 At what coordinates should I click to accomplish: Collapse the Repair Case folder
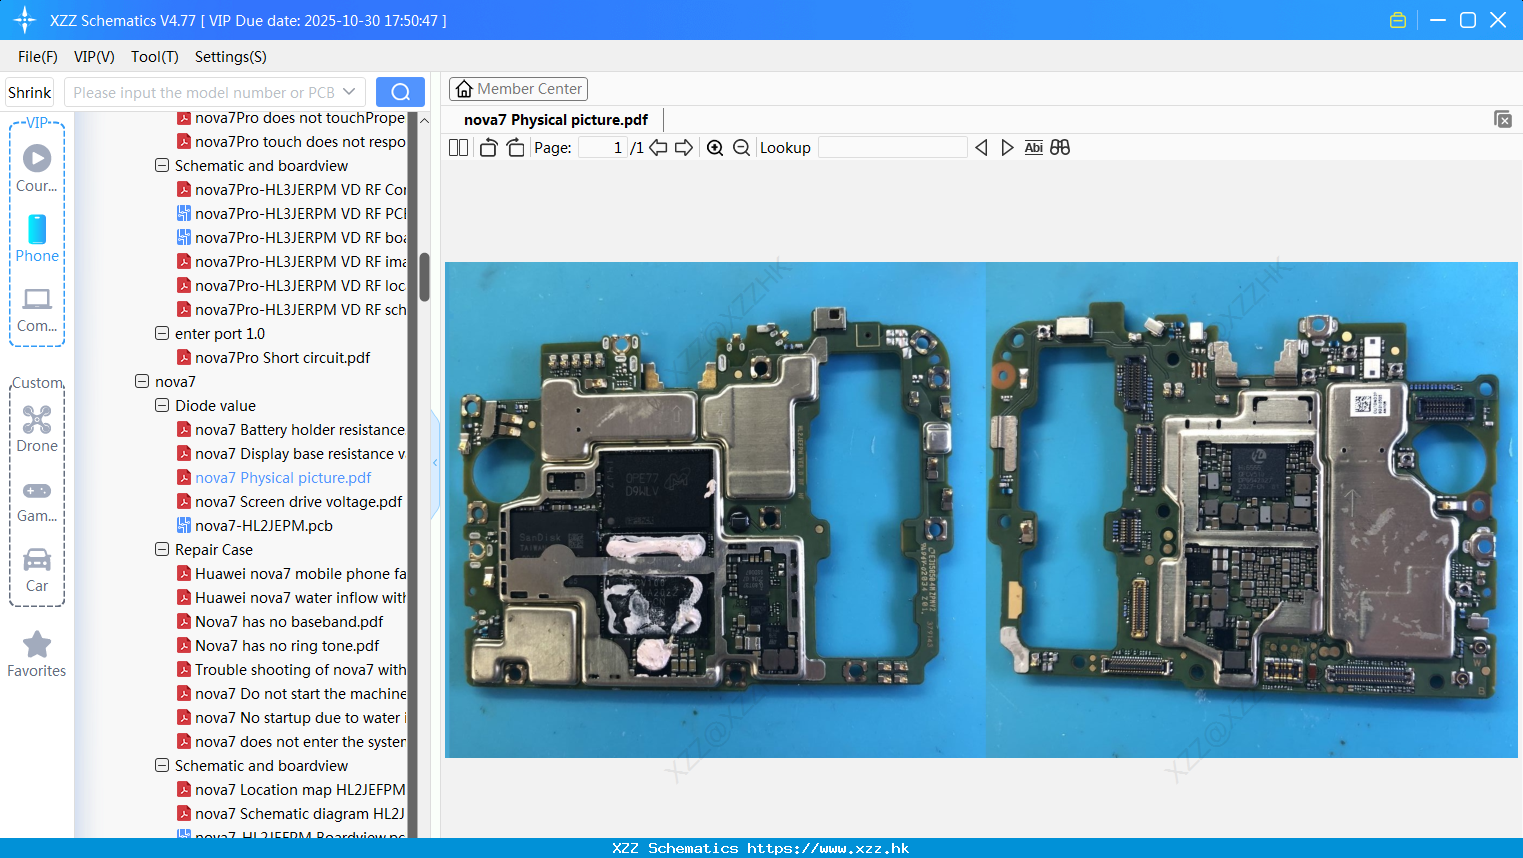point(162,549)
